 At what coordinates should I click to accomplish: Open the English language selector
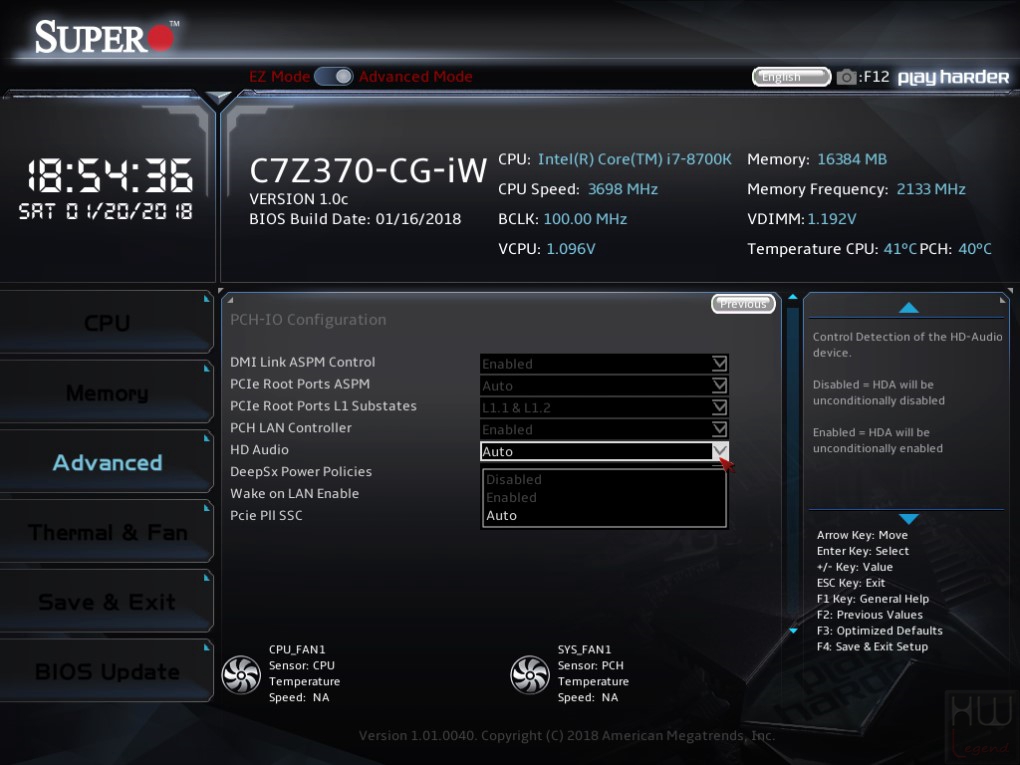click(x=791, y=77)
